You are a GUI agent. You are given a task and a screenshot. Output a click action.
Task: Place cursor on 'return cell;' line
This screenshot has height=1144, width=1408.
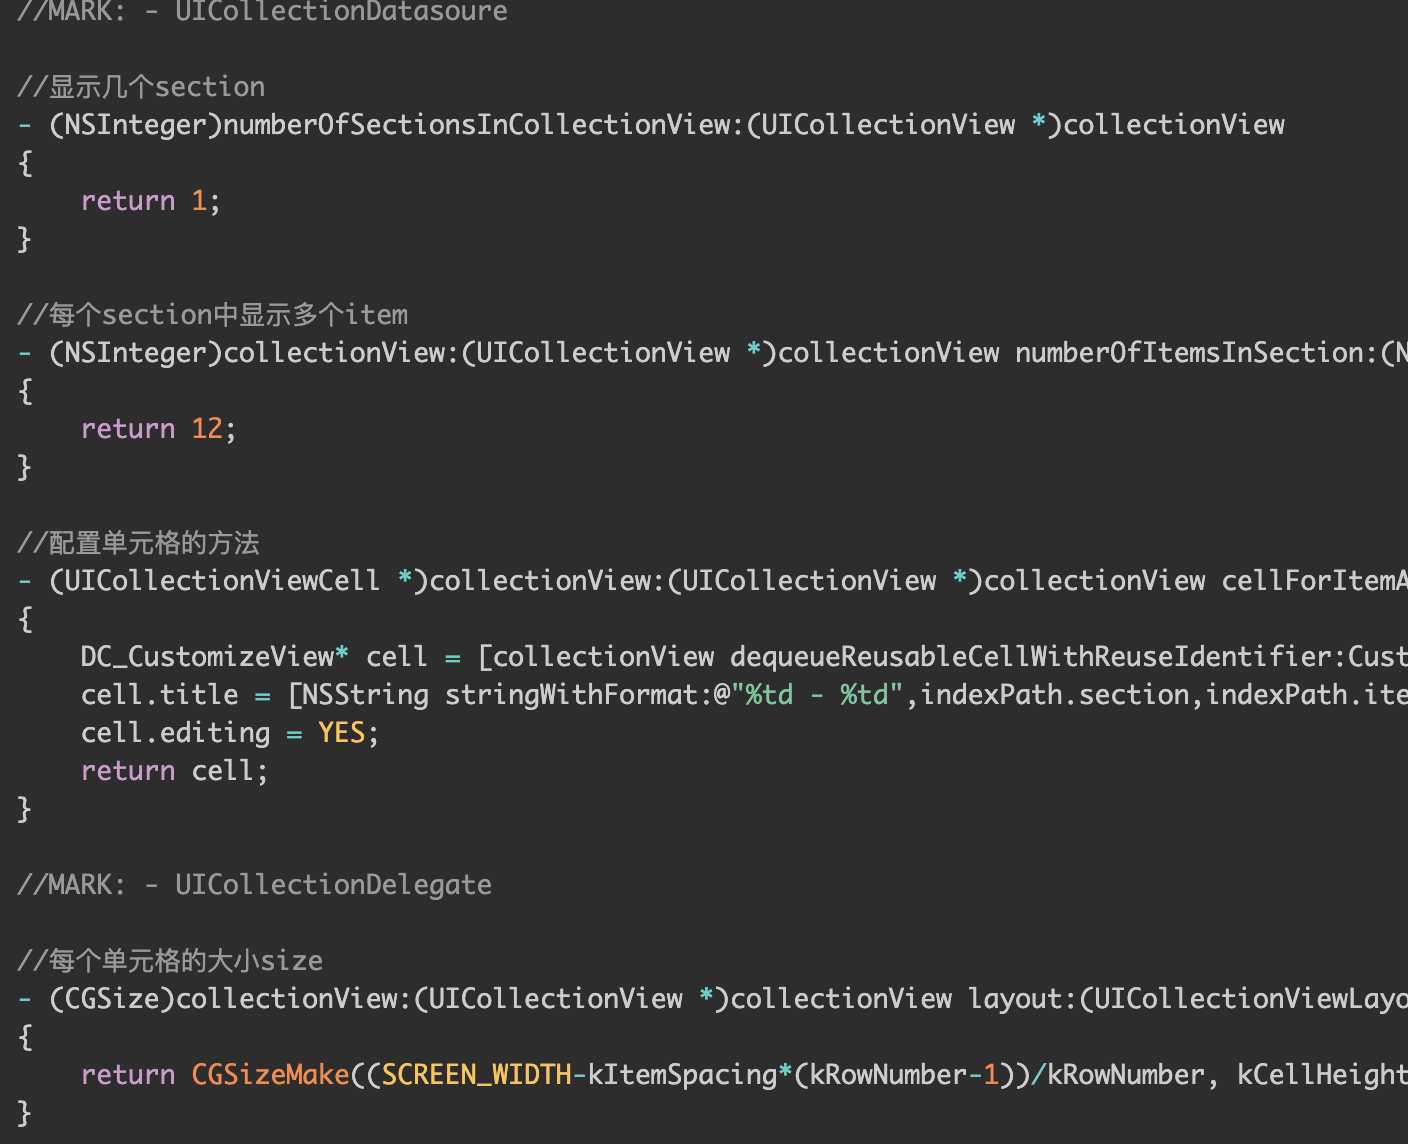click(174, 771)
